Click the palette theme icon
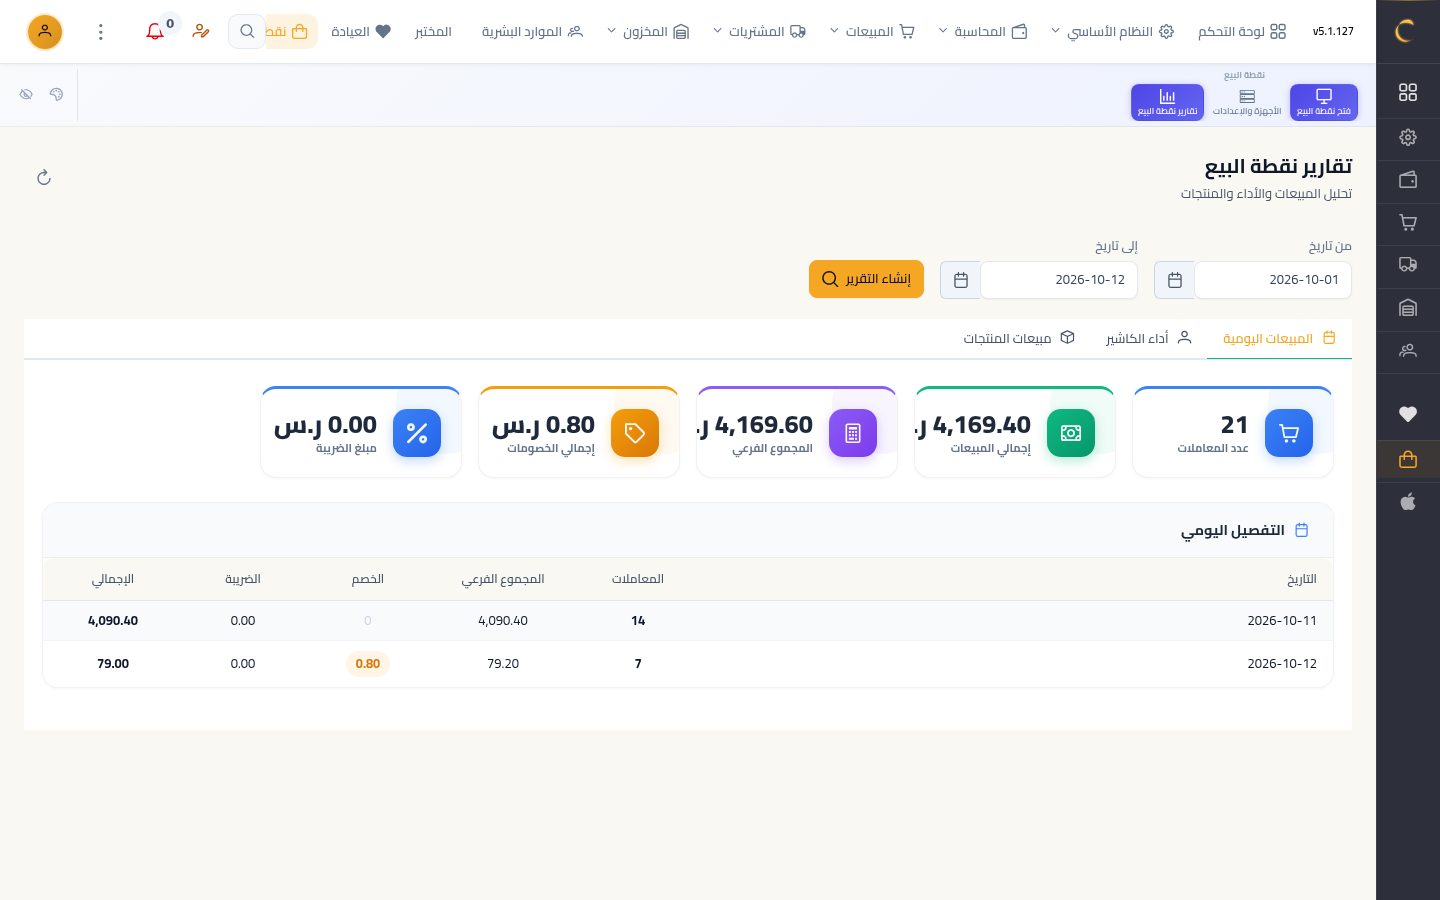This screenshot has height=900, width=1440. pos(57,94)
